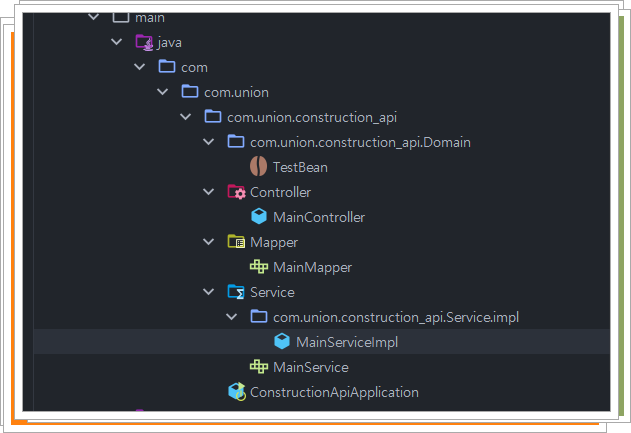Viewport: 631px width, 433px height.
Task: Click the MainMapper interface icon
Action: [x=259, y=266]
